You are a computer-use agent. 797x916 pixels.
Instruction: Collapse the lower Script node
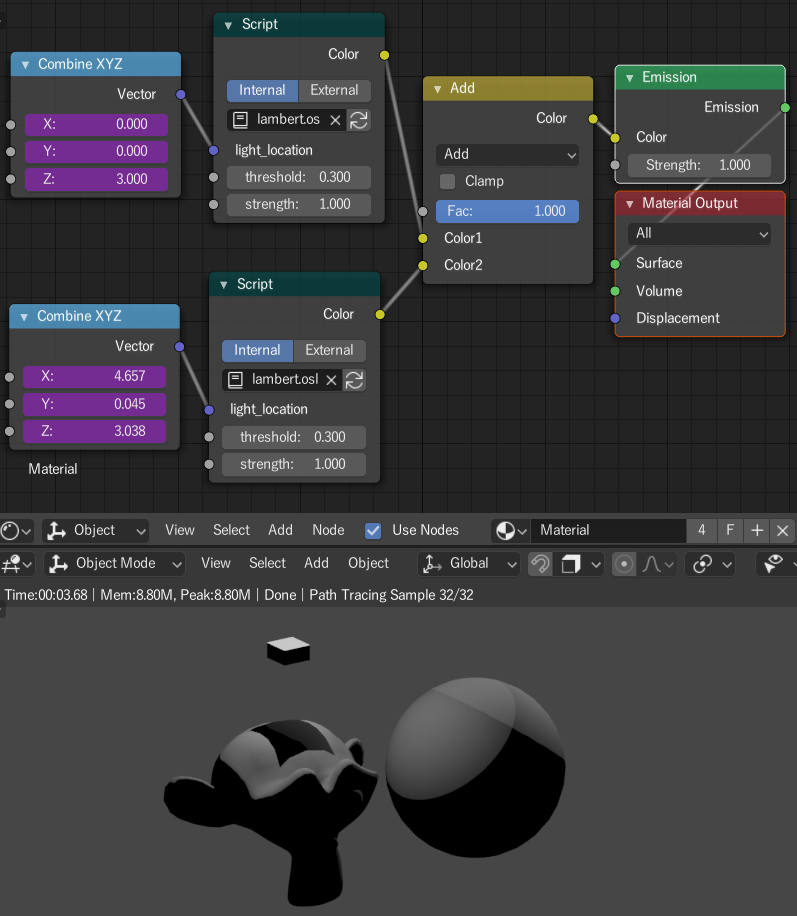tap(224, 285)
